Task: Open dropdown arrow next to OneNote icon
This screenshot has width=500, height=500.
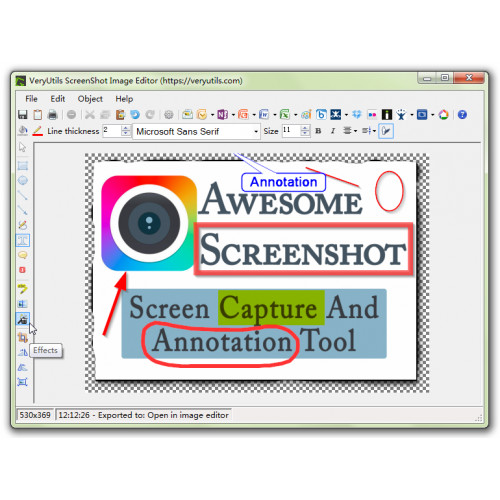Action: point(233,115)
